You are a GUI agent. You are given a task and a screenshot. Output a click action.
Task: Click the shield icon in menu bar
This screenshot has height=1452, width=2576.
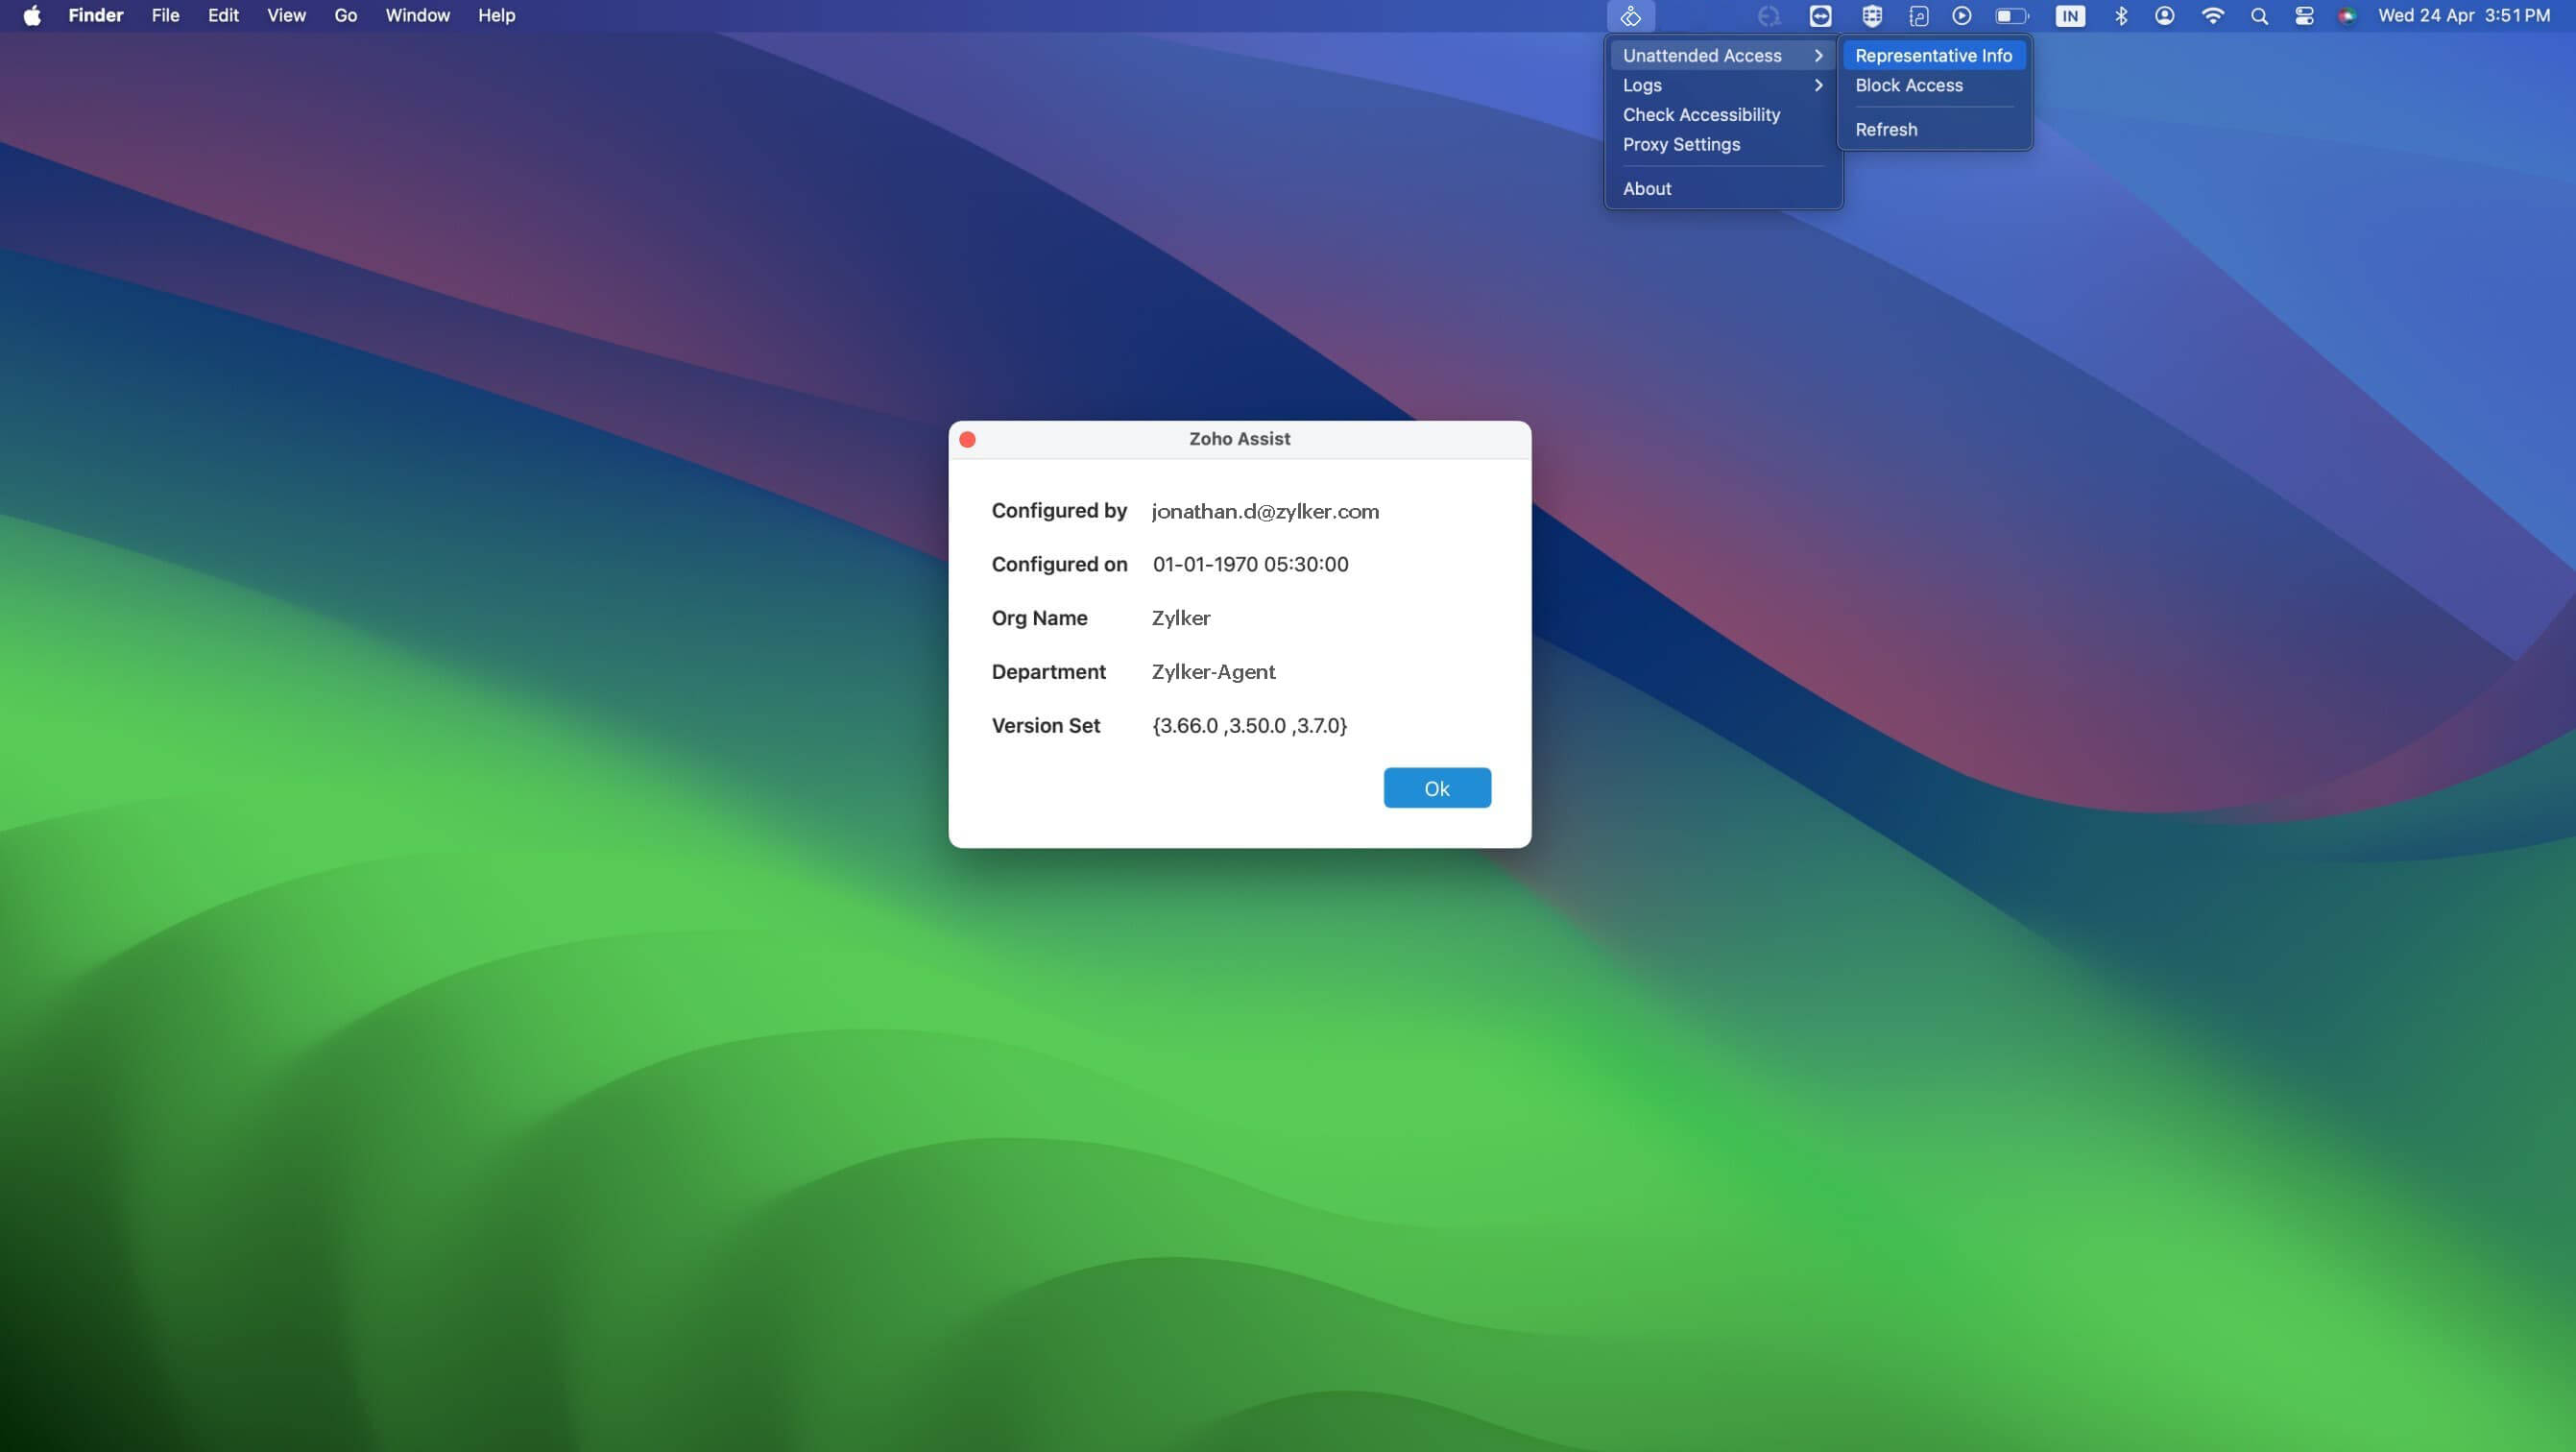(1872, 16)
